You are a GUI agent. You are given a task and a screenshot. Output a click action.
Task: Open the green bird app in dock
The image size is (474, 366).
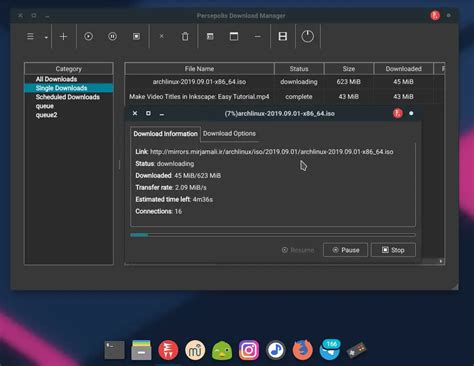coord(222,351)
